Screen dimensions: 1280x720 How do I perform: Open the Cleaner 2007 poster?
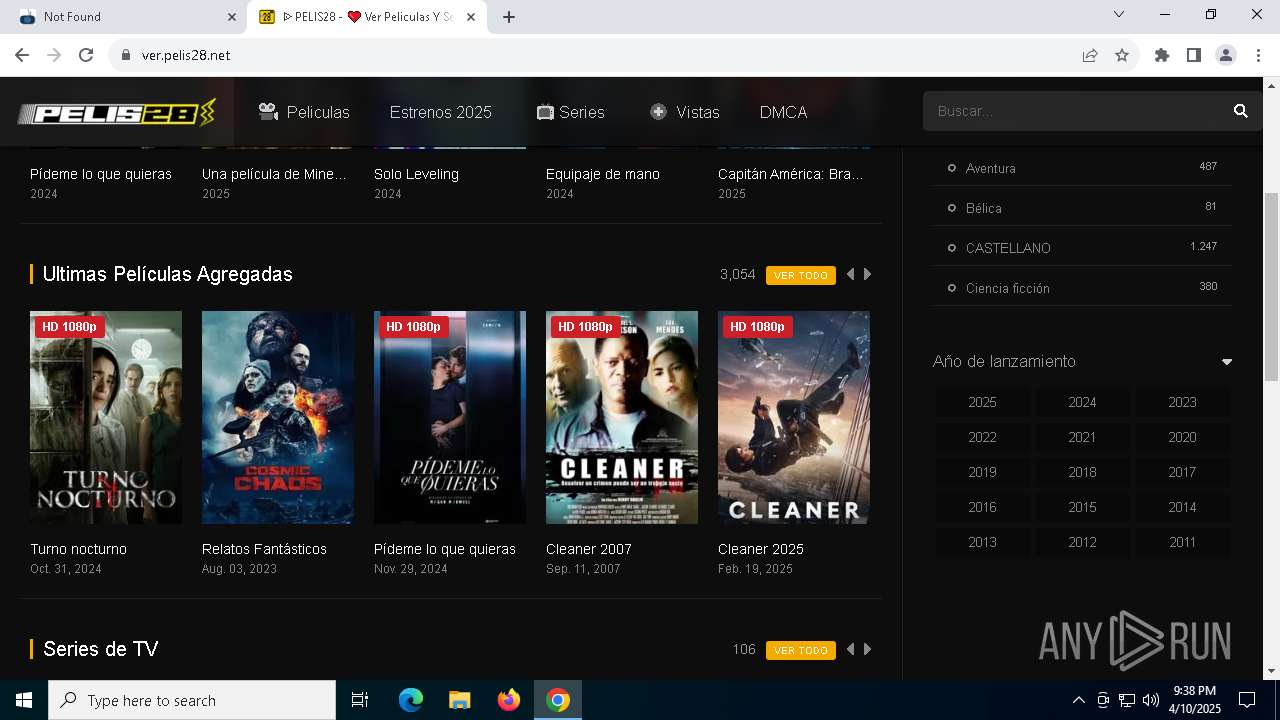tap(622, 417)
